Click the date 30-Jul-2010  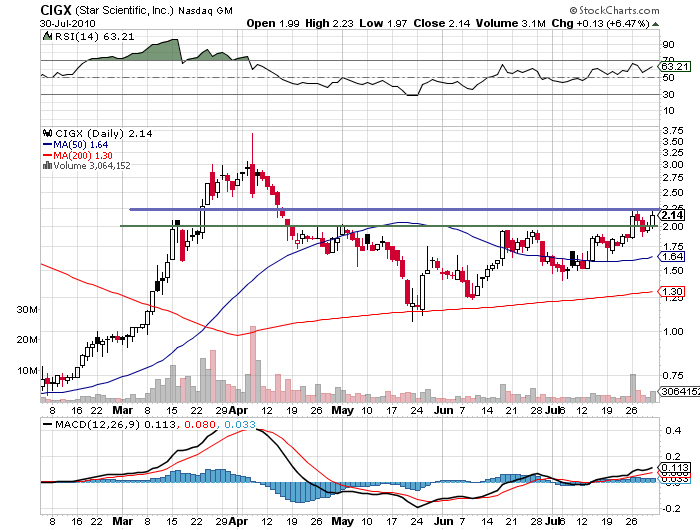click(67, 24)
